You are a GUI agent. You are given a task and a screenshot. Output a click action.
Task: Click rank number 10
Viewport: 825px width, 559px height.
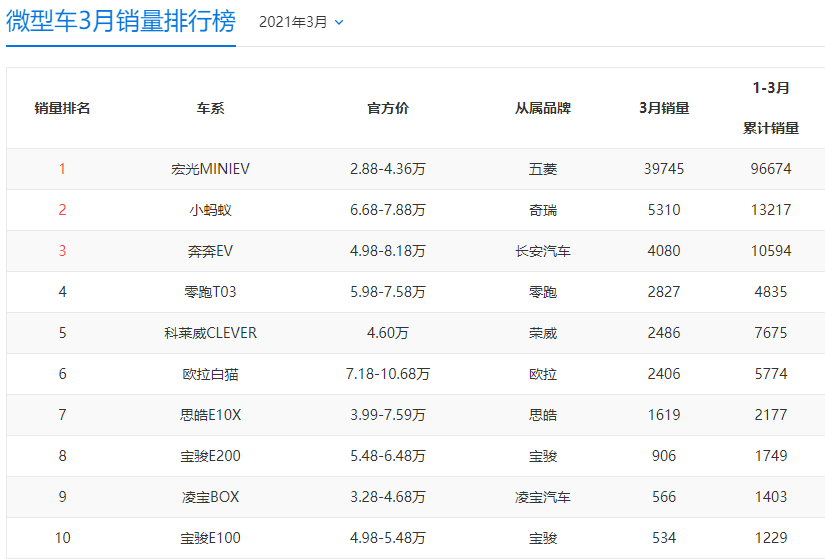(x=62, y=538)
